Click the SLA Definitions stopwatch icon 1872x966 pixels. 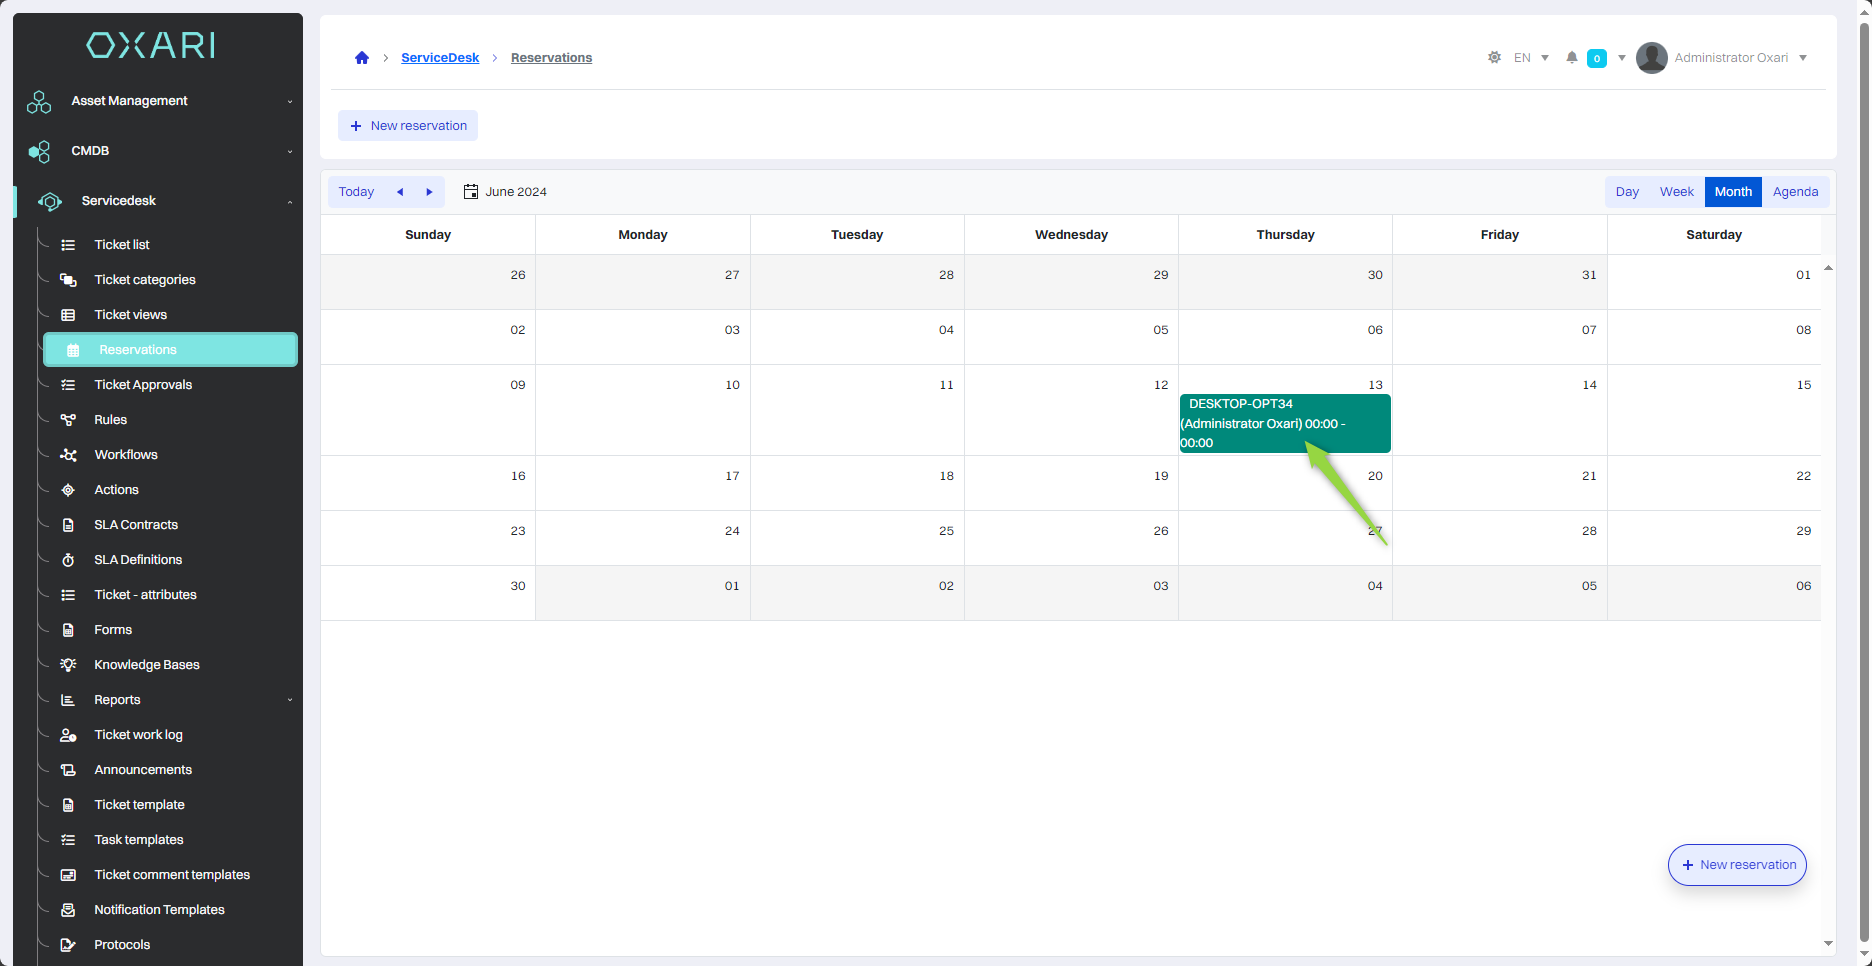point(68,560)
